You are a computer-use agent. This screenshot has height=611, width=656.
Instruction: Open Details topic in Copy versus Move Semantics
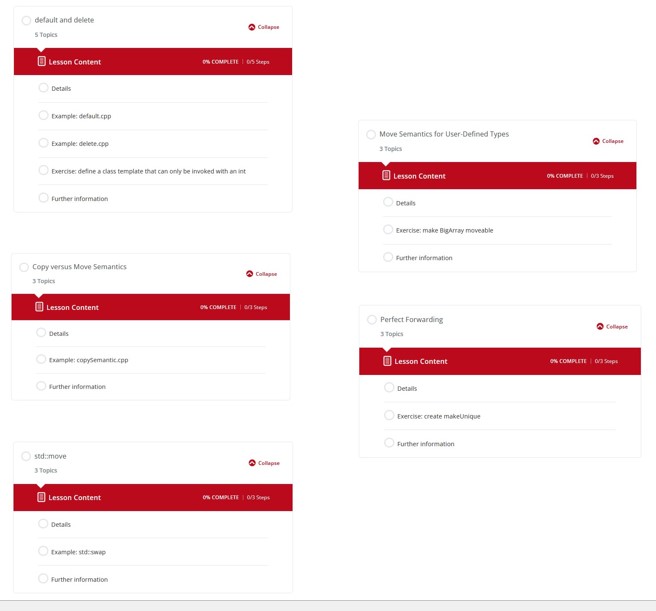(59, 334)
